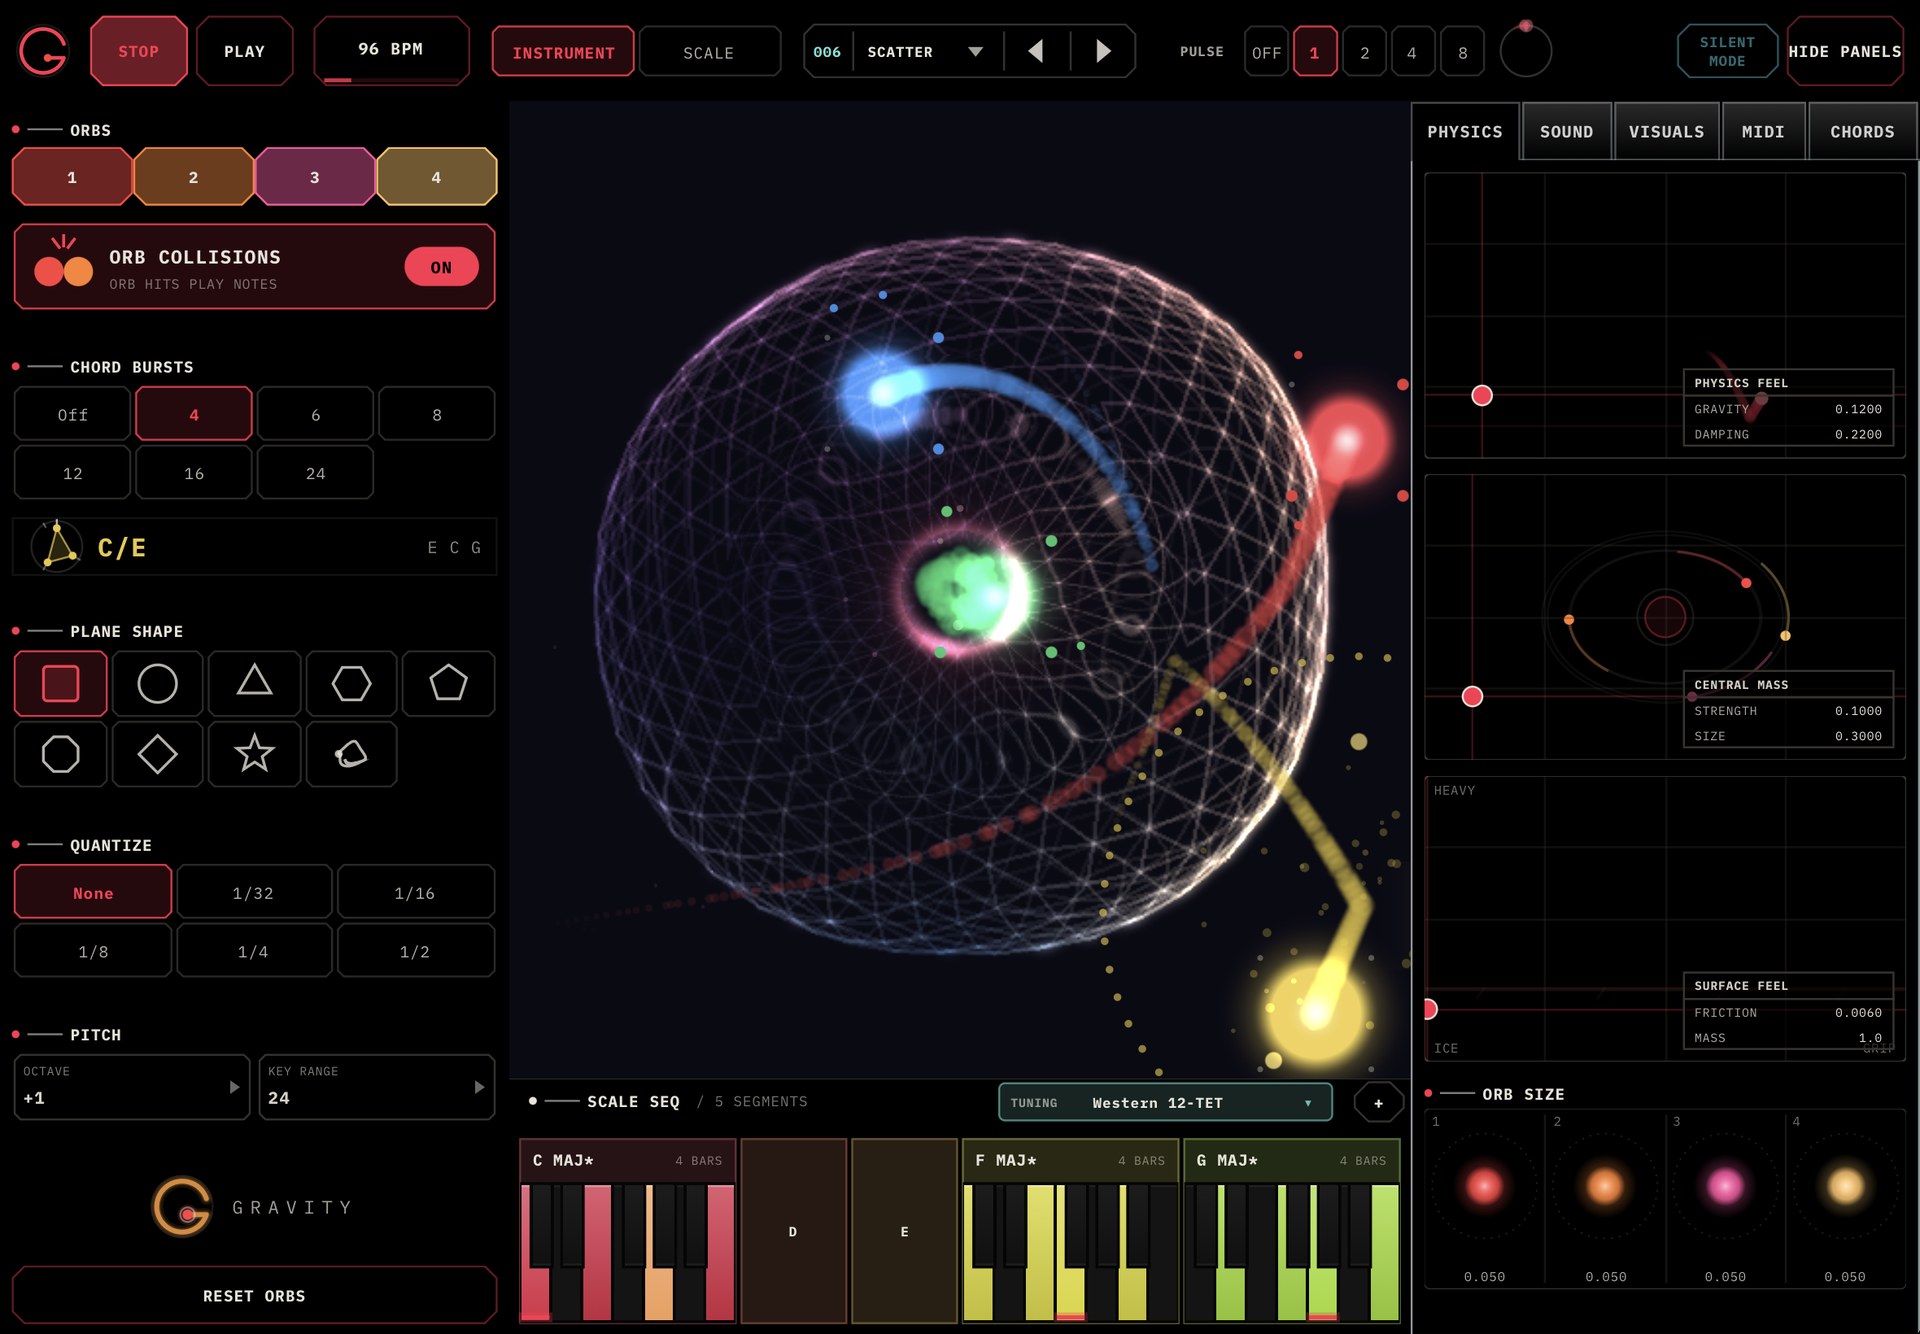The height and width of the screenshot is (1334, 1920).
Task: Toggle Orb Collisions ON switch
Action: [441, 267]
